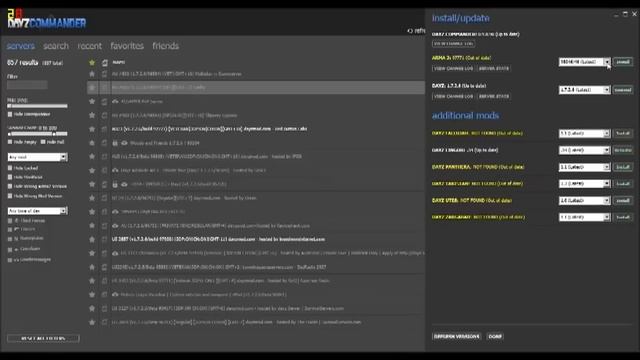
Task: Click Install for DayZ Utes
Action: [x=623, y=200]
